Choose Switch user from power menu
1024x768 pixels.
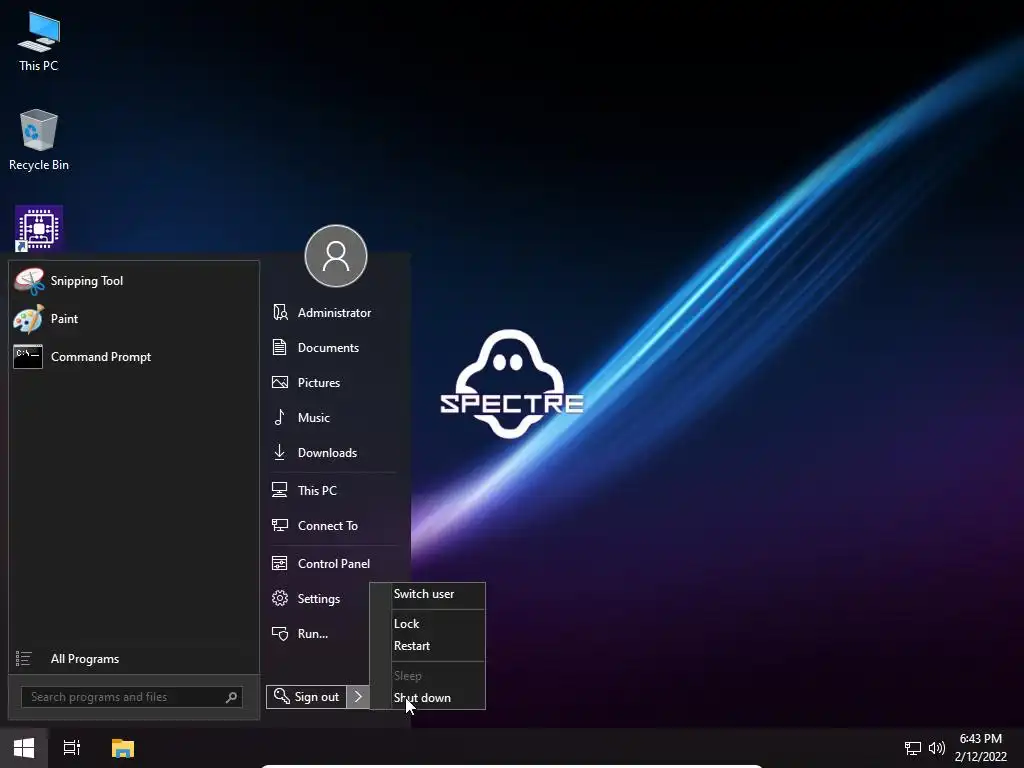[428, 594]
